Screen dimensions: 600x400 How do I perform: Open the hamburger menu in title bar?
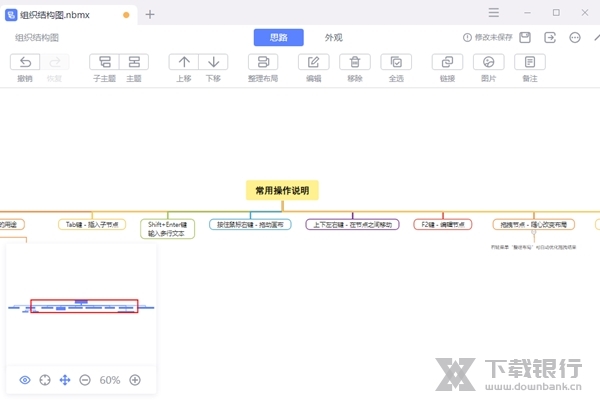click(494, 13)
